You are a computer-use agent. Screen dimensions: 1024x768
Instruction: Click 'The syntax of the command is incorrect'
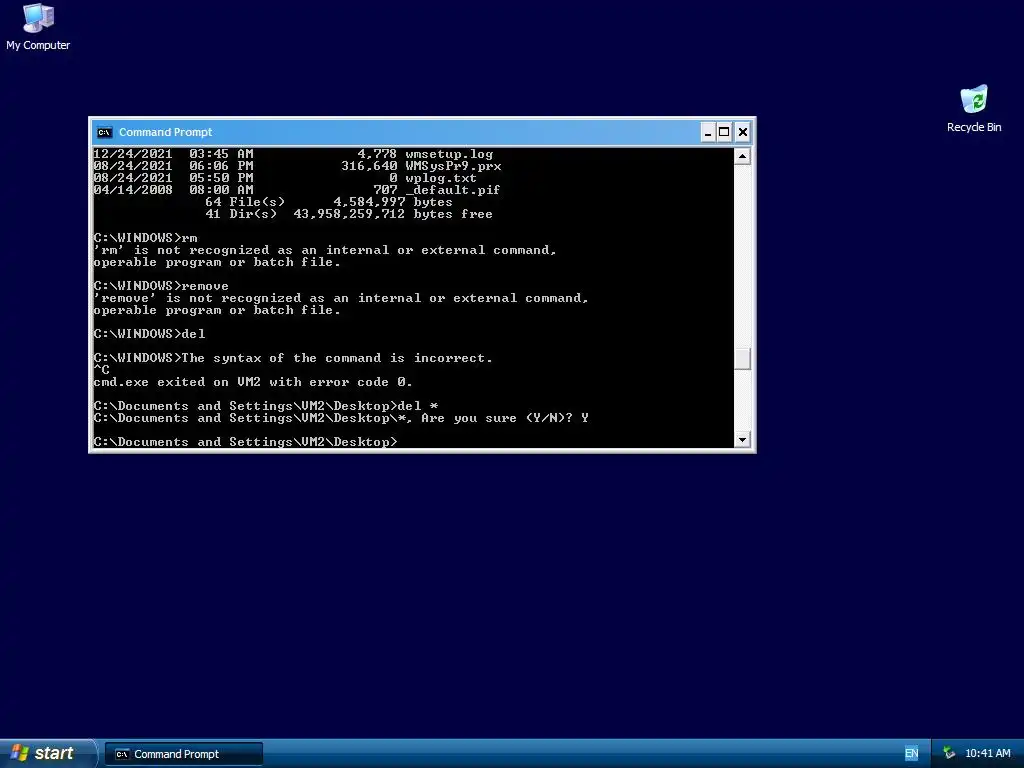pyautogui.click(x=337, y=358)
